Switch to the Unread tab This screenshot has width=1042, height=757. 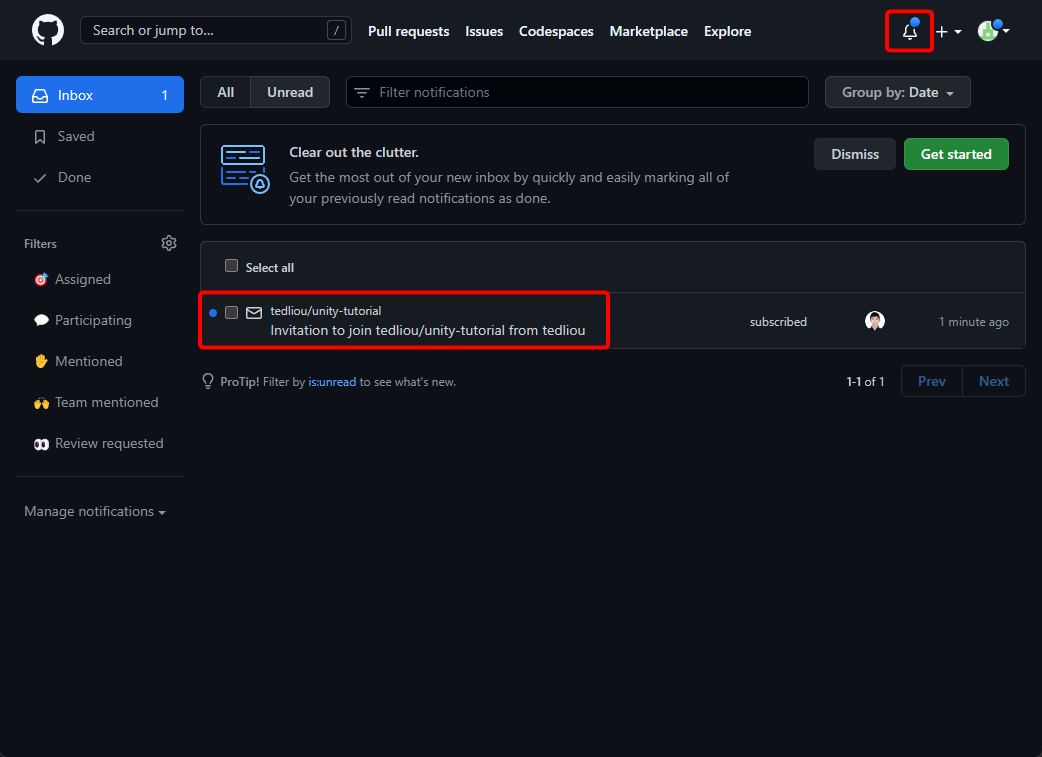(x=290, y=92)
